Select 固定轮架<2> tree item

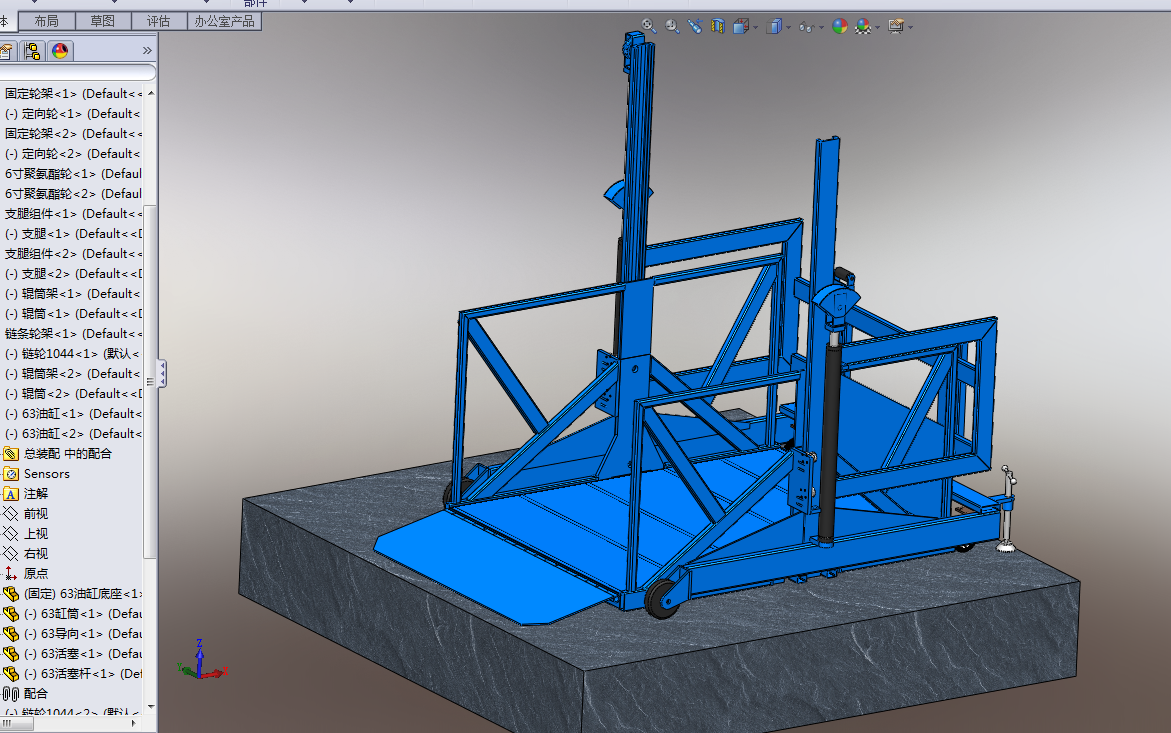pos(72,134)
